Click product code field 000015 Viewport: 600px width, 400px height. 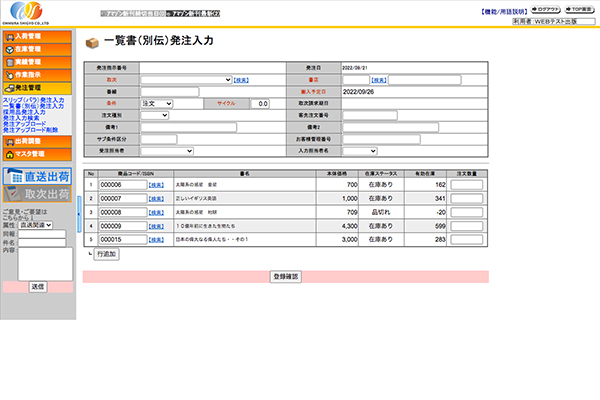(x=123, y=240)
